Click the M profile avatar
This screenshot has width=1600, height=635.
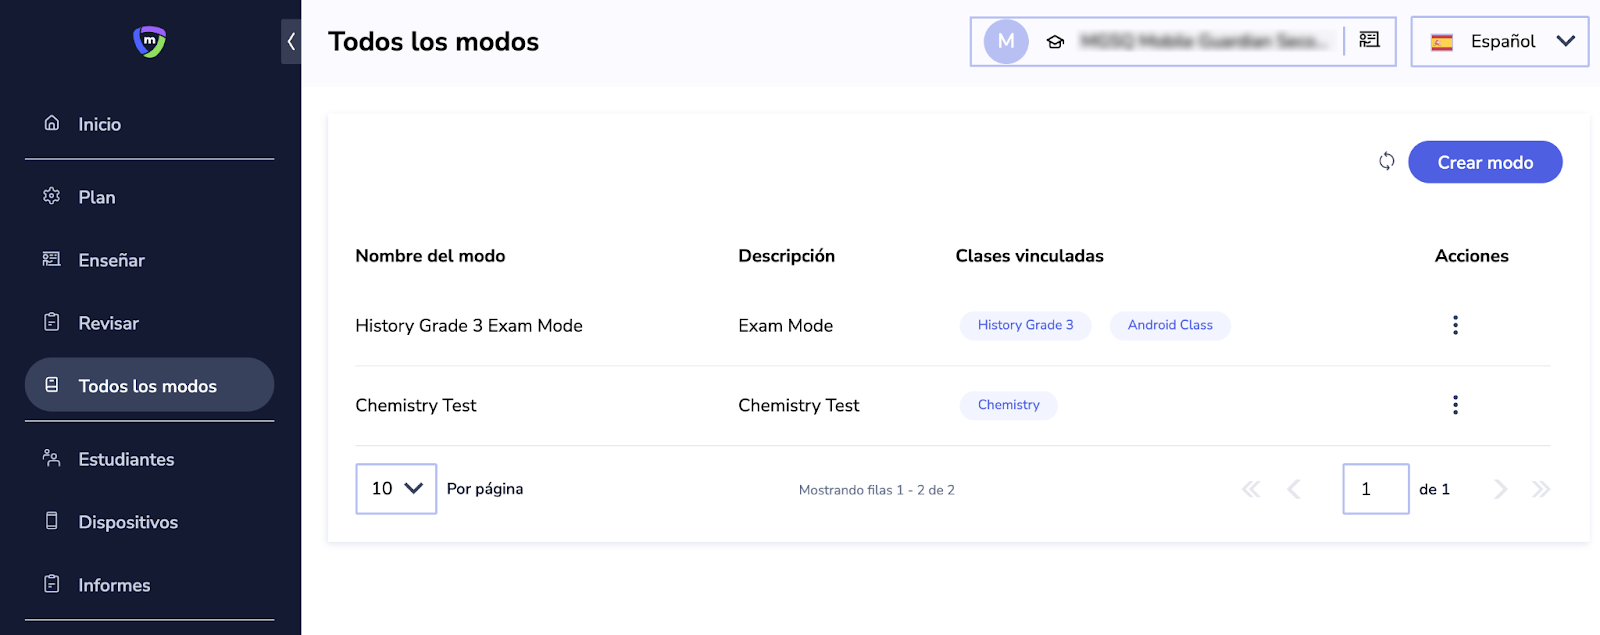1006,41
